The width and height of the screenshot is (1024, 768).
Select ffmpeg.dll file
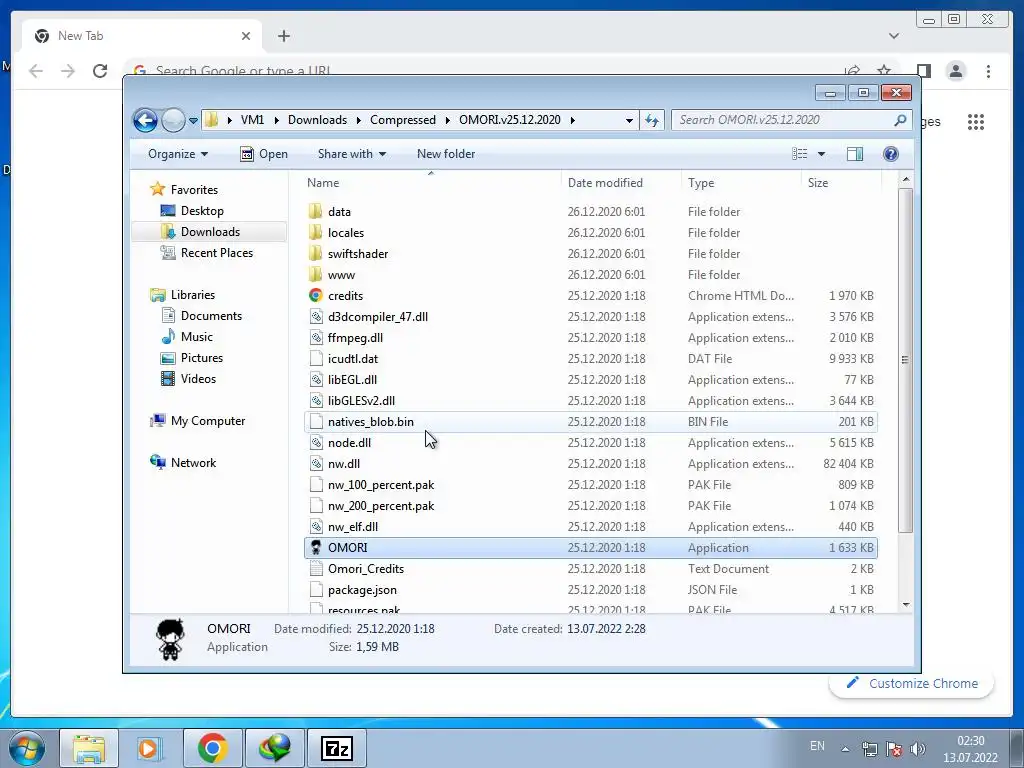point(591,338)
